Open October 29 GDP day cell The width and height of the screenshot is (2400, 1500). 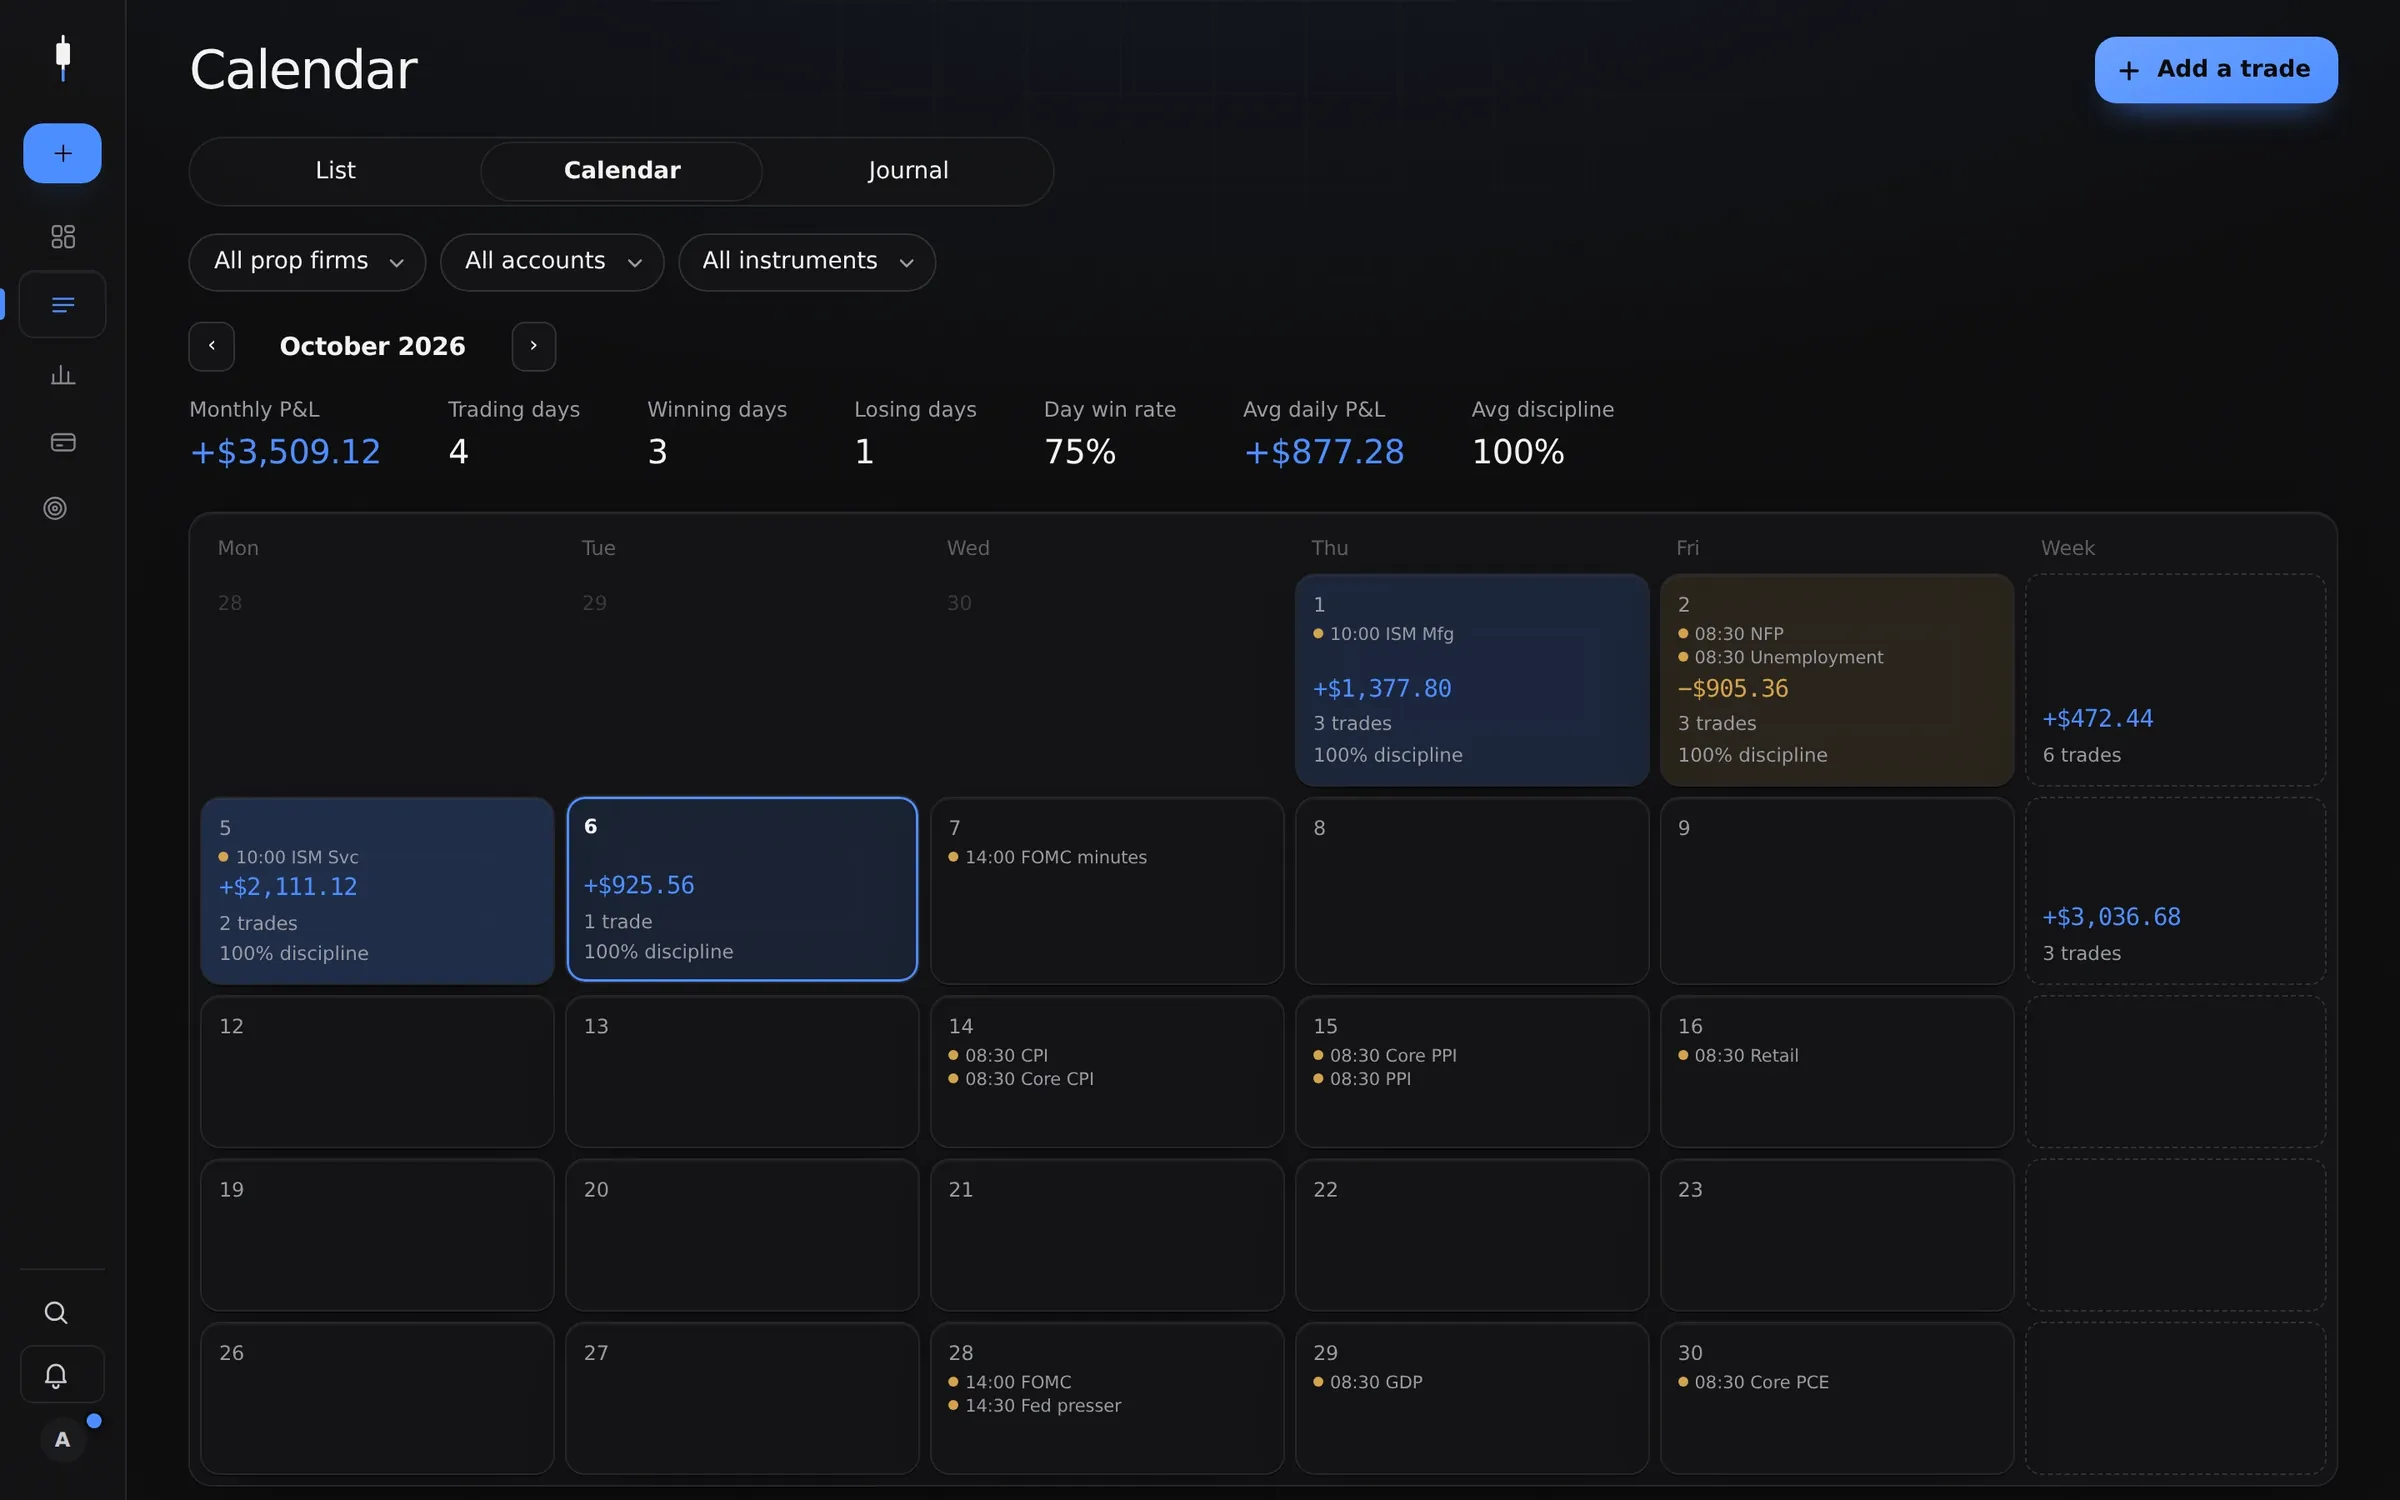(x=1472, y=1398)
